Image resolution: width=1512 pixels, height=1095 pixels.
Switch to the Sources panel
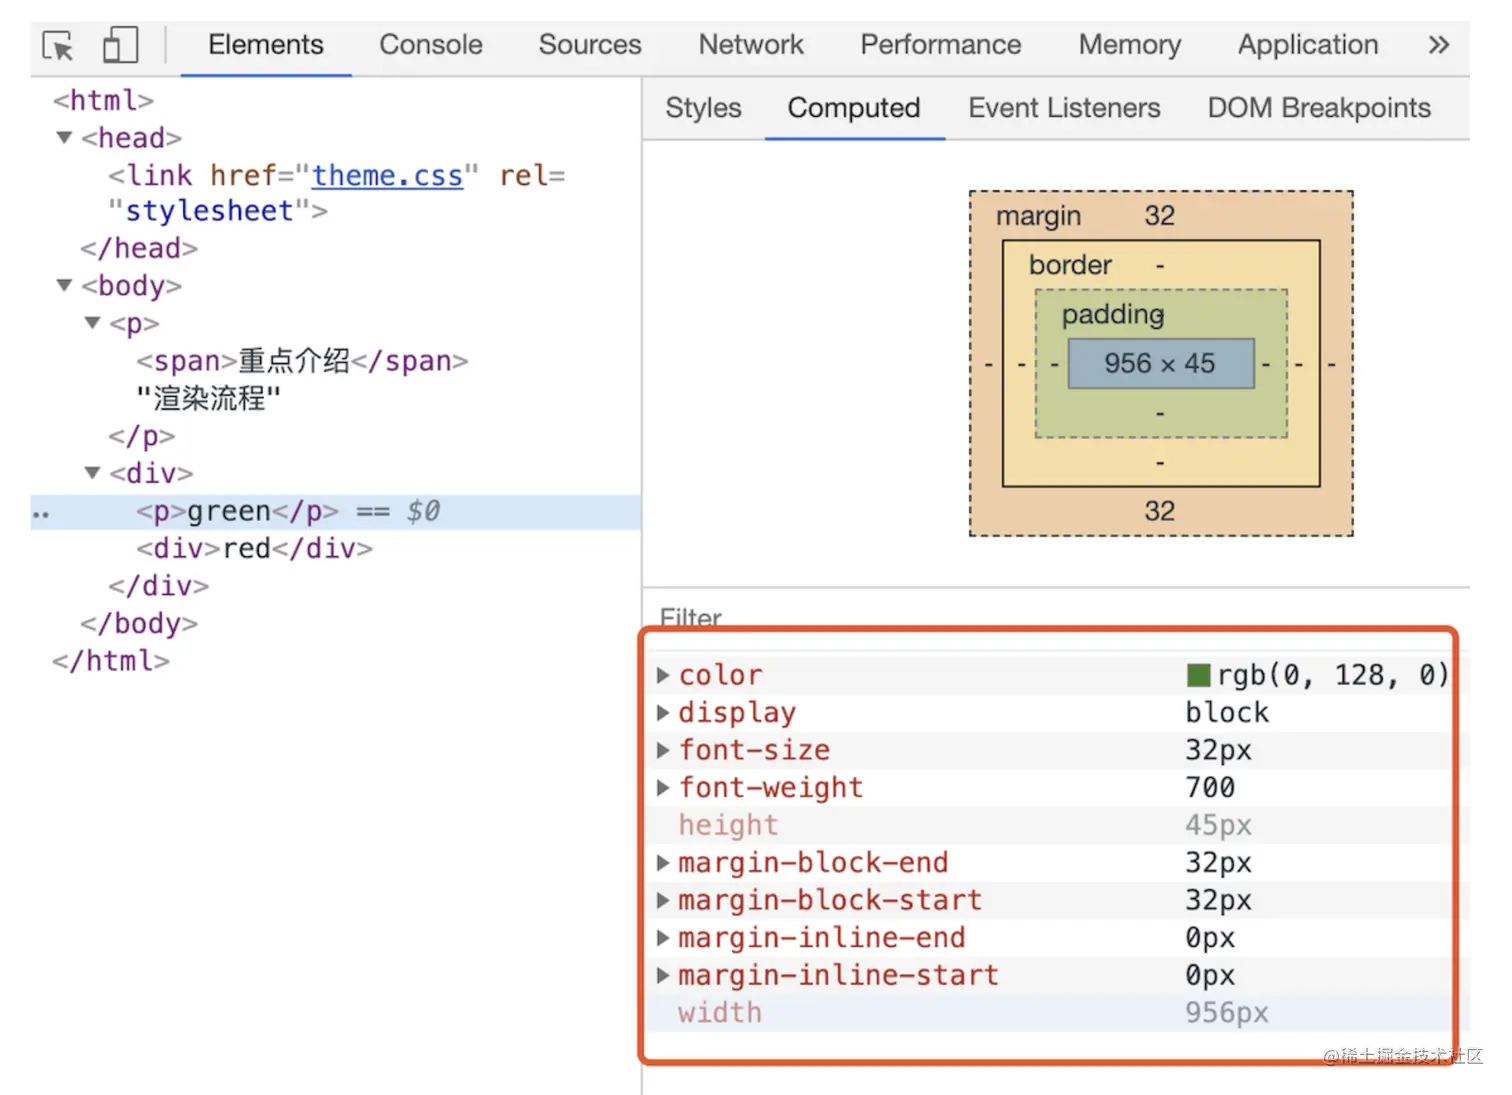click(590, 45)
